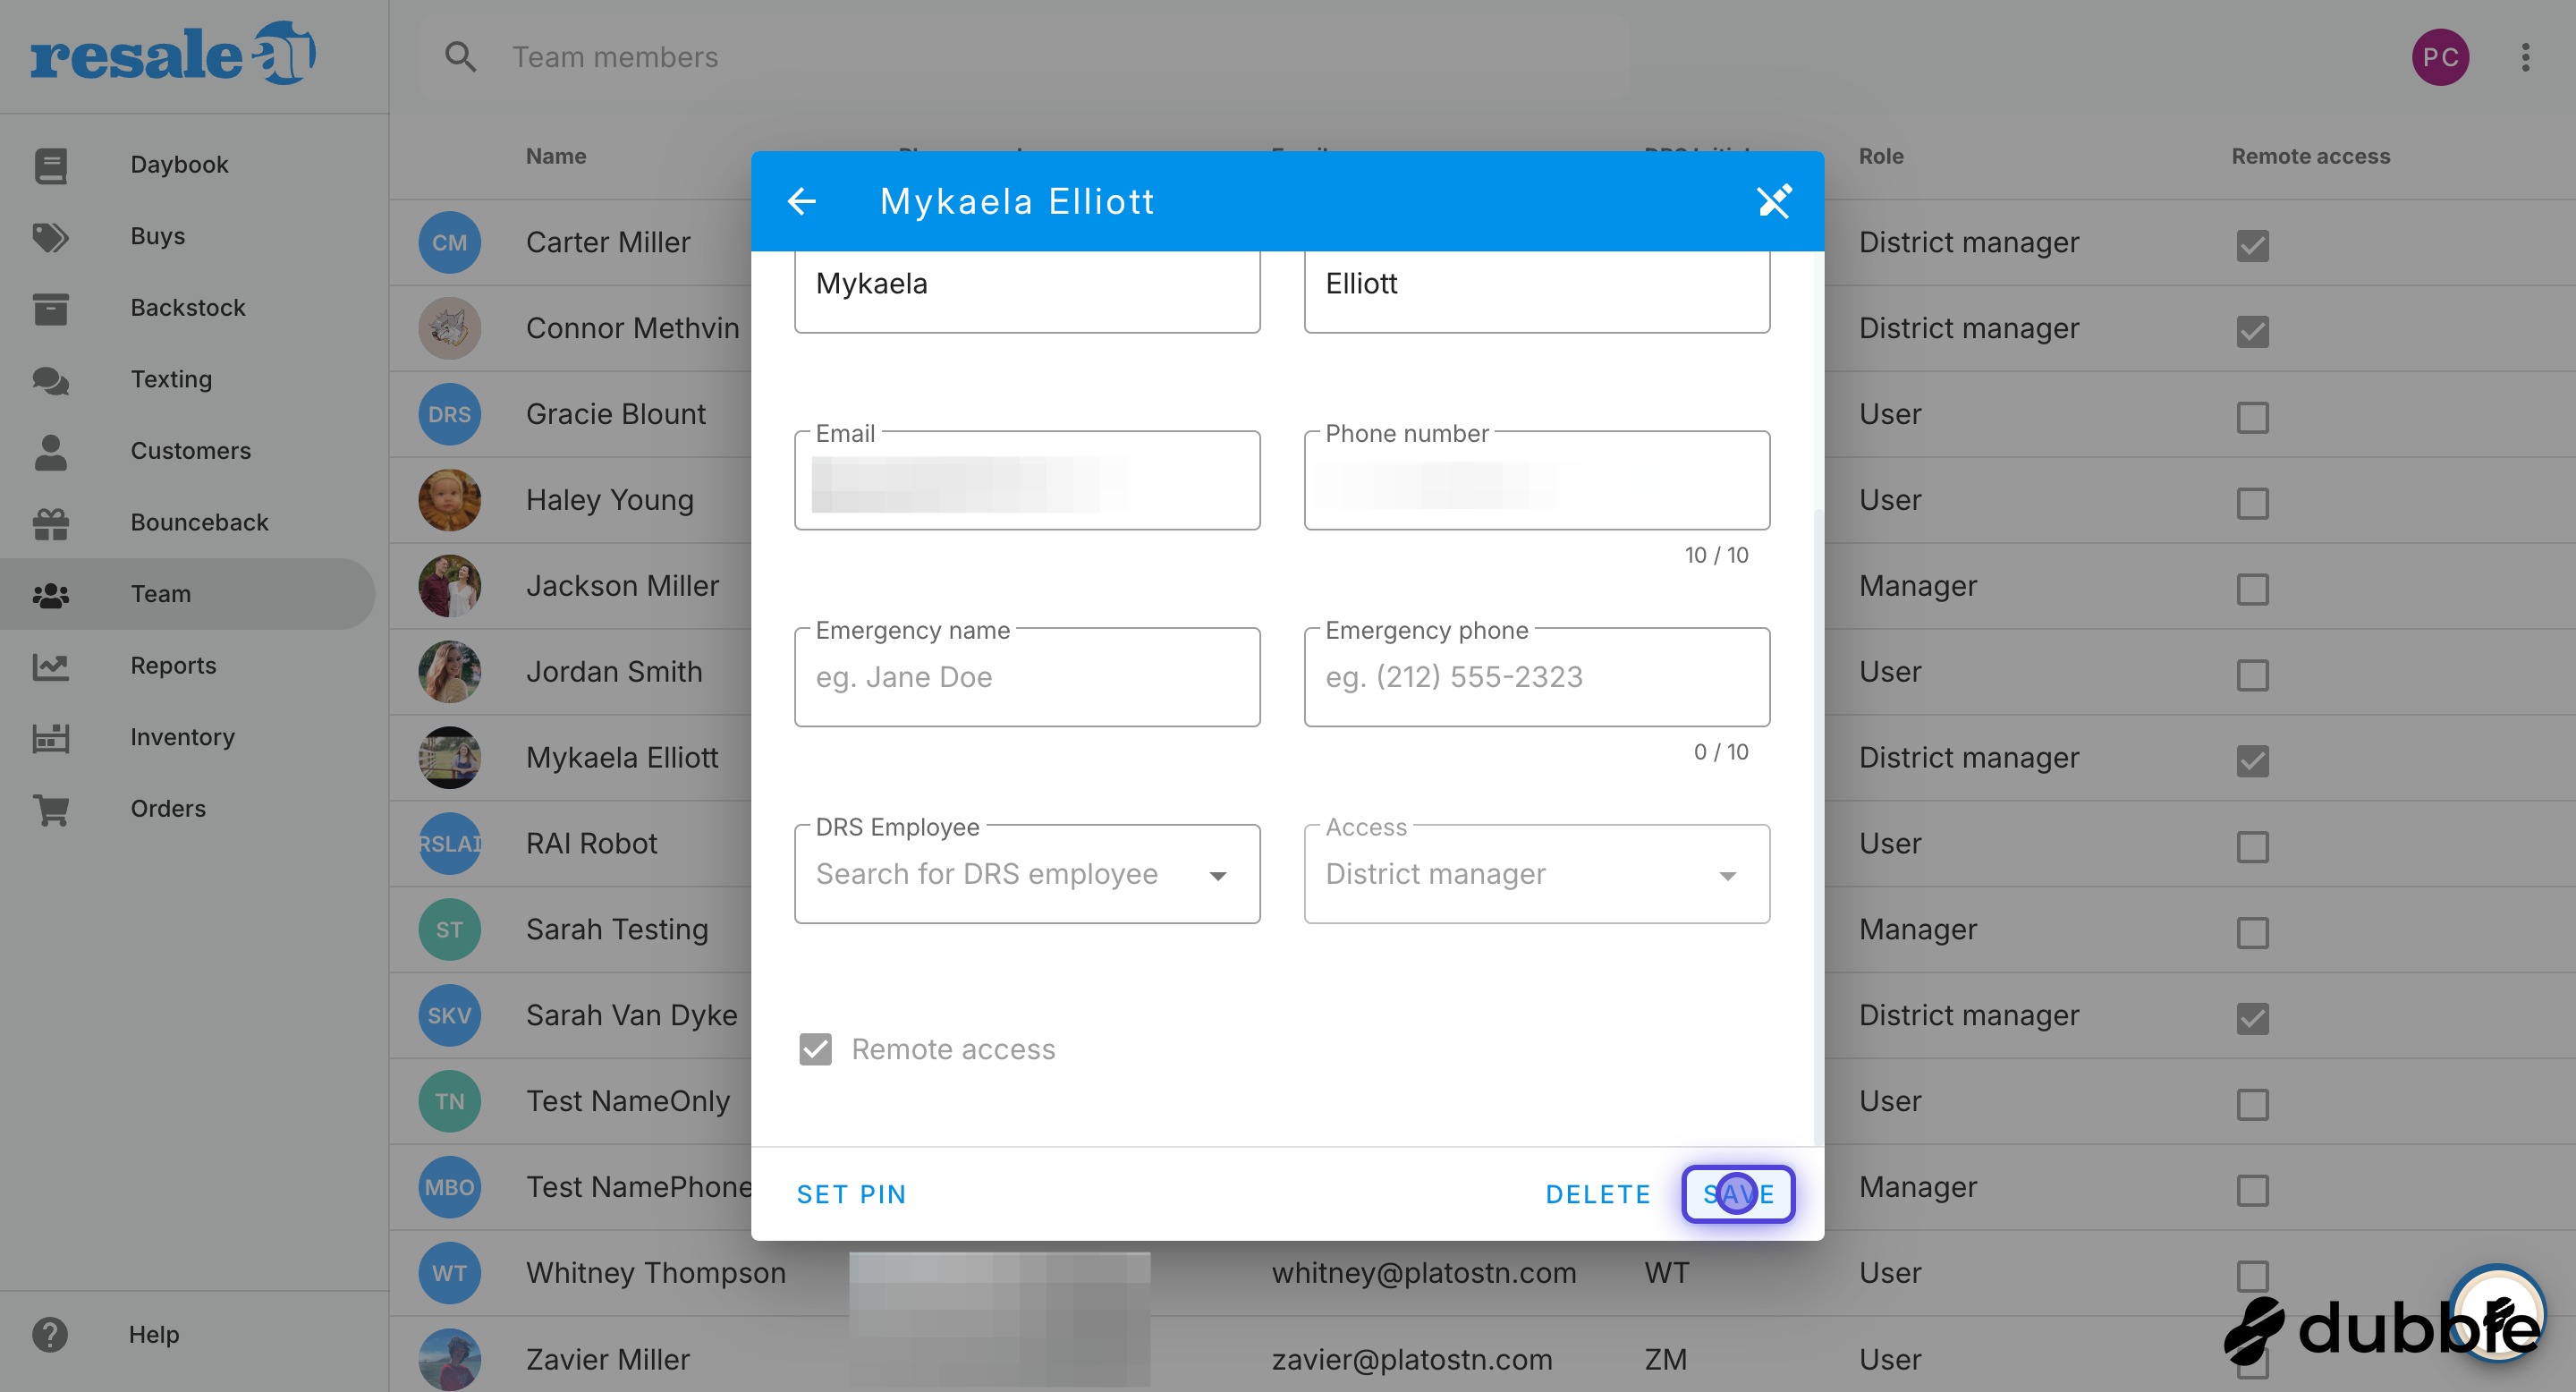Click the last name field with Elliott
This screenshot has height=1392, width=2576.
click(x=1537, y=290)
